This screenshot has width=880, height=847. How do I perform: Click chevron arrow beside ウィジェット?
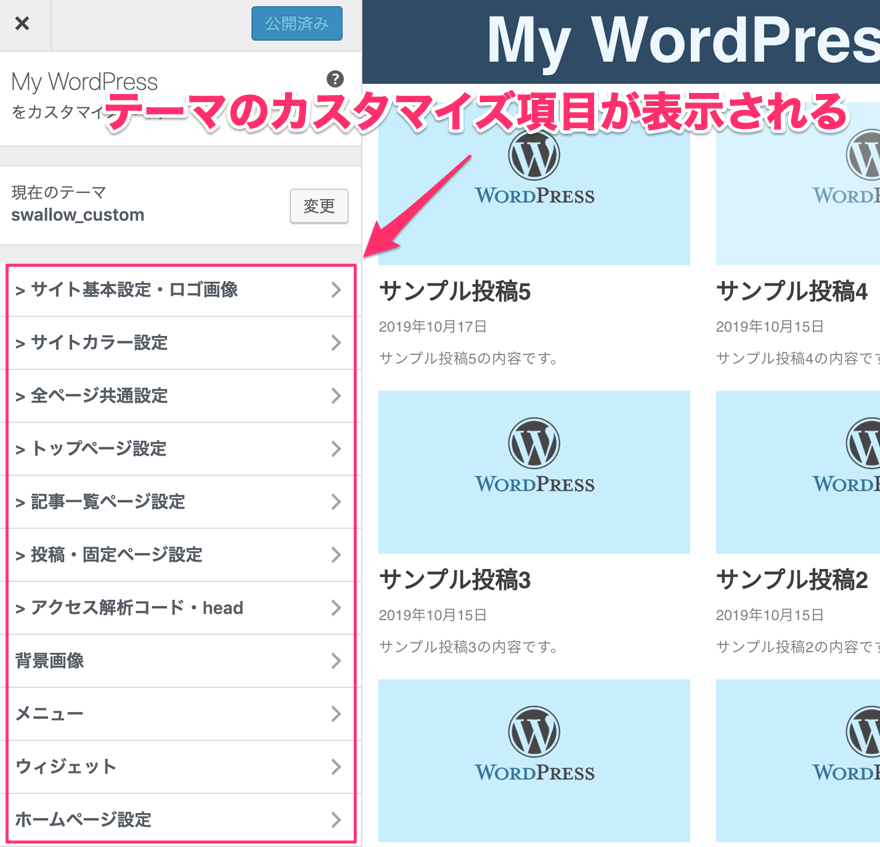(336, 767)
